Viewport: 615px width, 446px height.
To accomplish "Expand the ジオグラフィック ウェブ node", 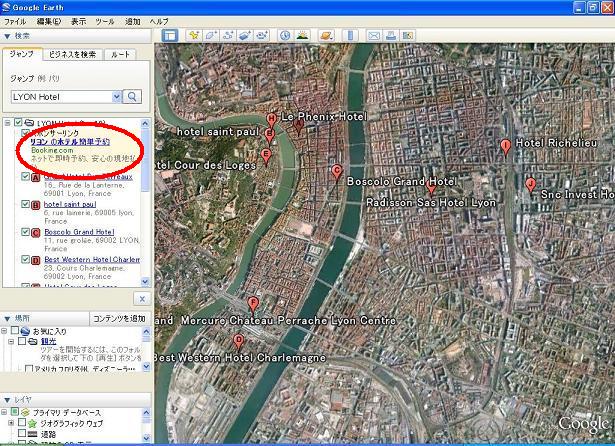I will click(11, 423).
